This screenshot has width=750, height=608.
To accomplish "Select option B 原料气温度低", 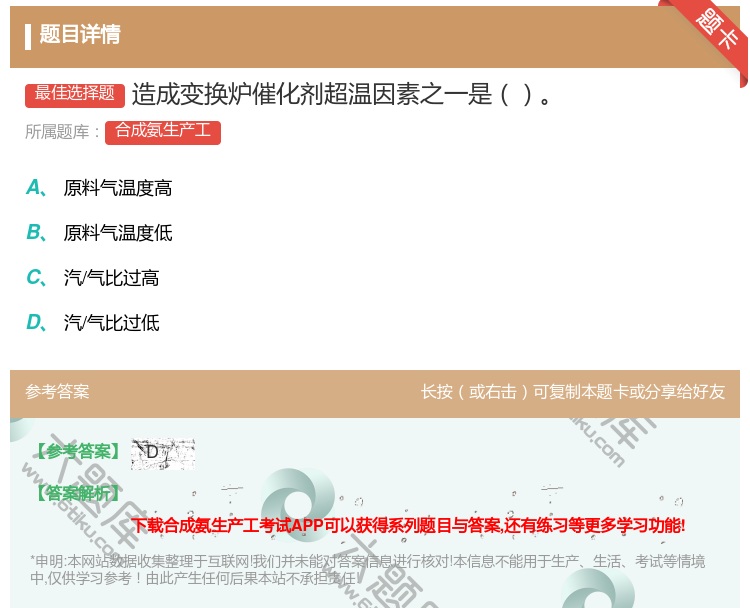I will pos(99,233).
